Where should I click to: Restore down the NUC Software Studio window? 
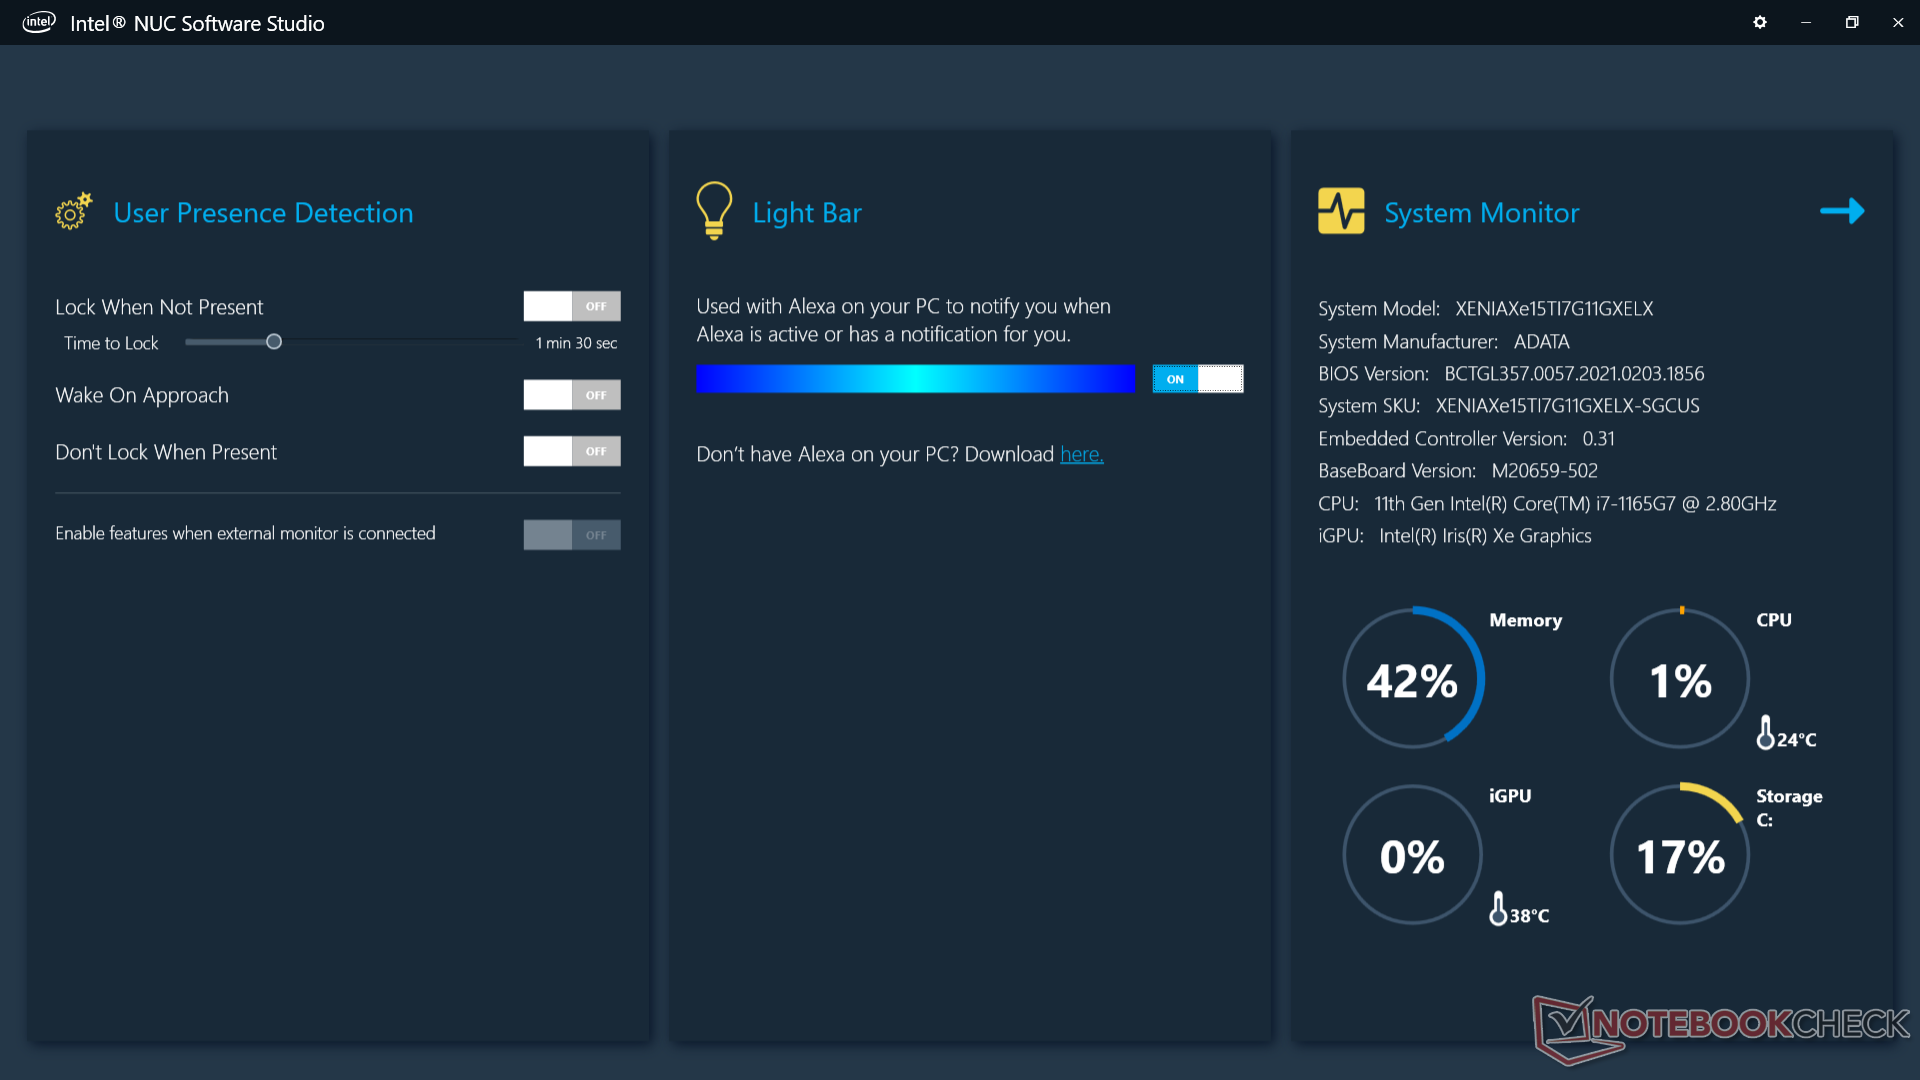tap(1852, 22)
